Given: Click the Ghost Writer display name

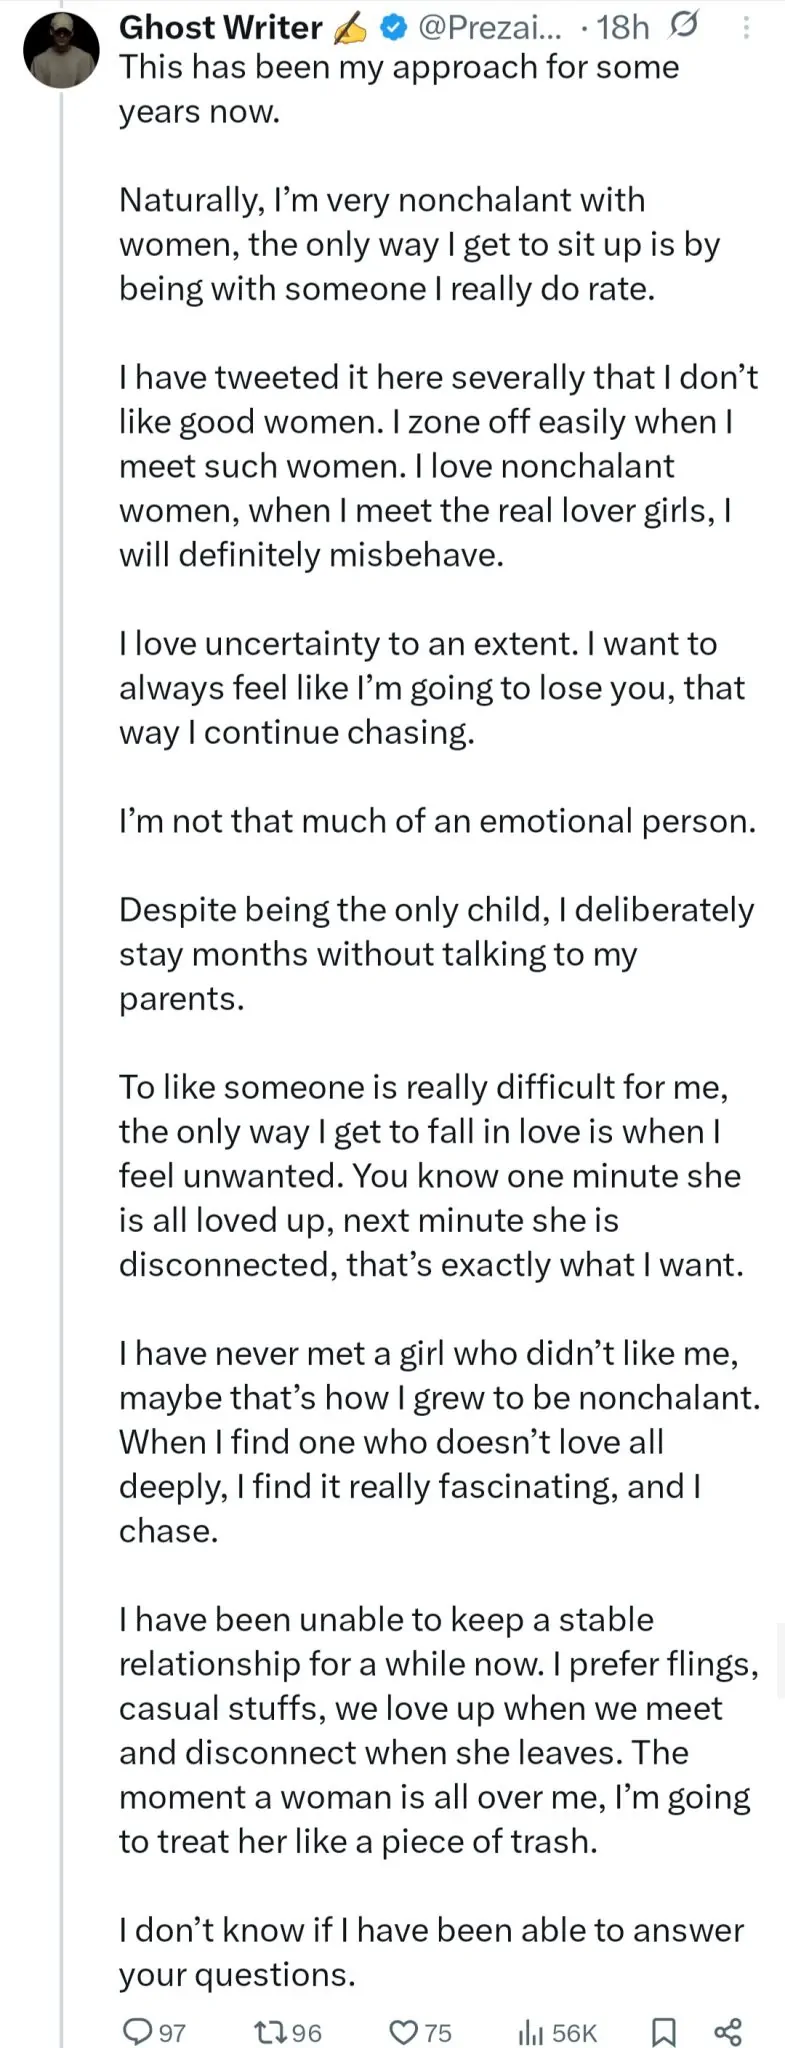Looking at the screenshot, I should pyautogui.click(x=220, y=27).
